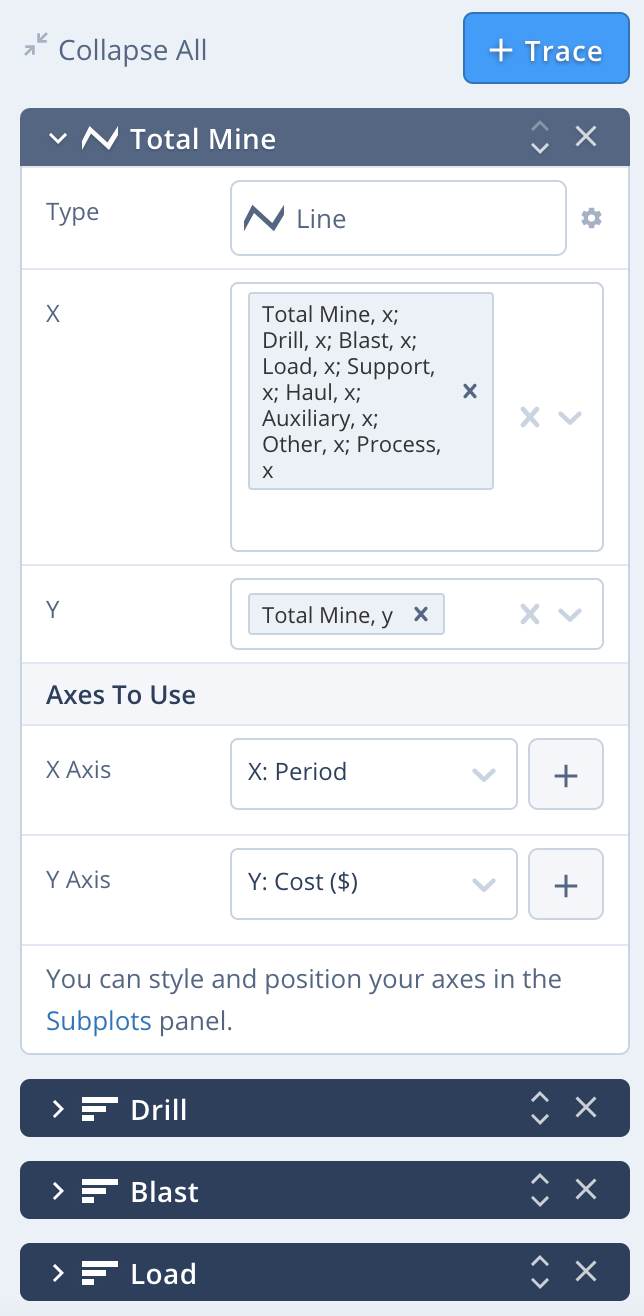
Task: Open the Line trace type selector
Action: coord(398,218)
